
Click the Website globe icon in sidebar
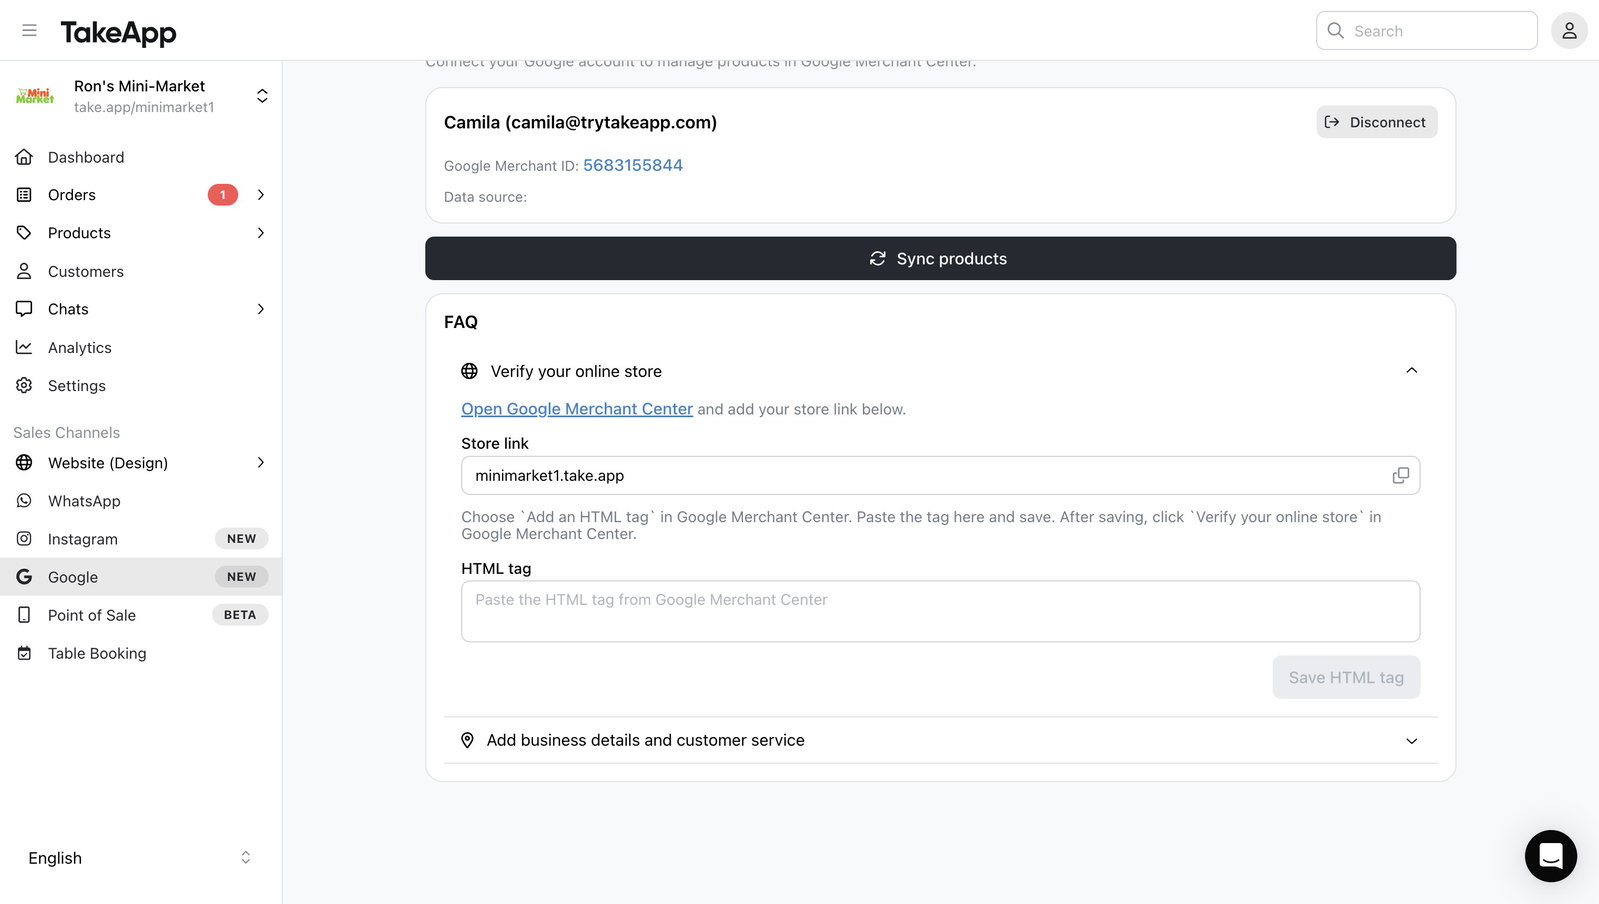[x=24, y=463]
